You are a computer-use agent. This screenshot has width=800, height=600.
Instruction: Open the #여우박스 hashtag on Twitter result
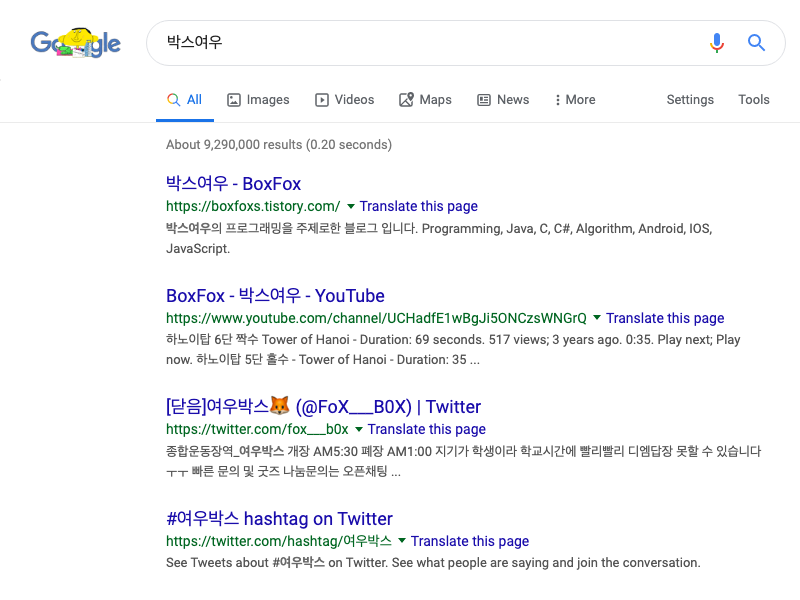[280, 518]
